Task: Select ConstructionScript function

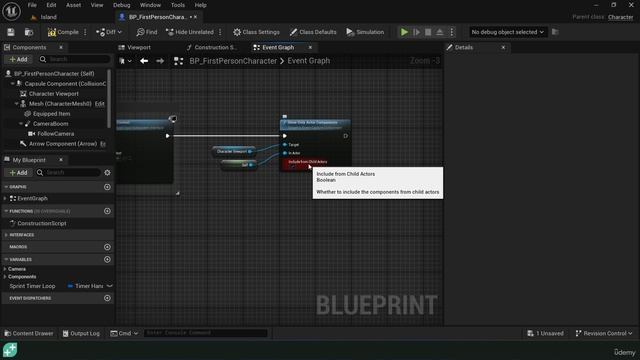Action: [42, 223]
